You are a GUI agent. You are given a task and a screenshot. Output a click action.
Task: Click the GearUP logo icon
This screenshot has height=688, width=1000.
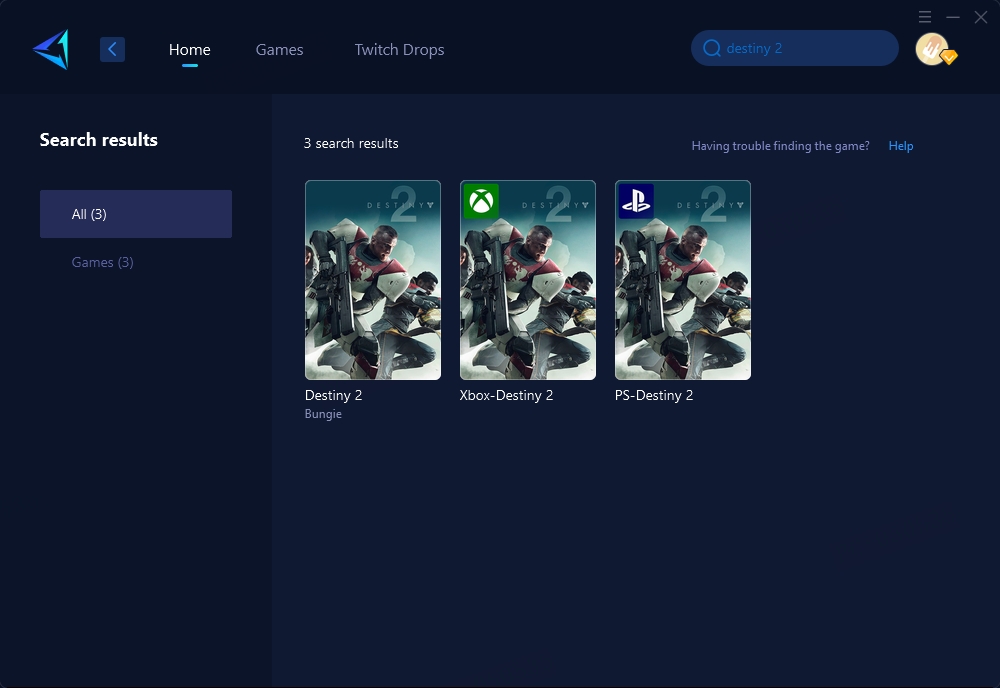pos(51,49)
